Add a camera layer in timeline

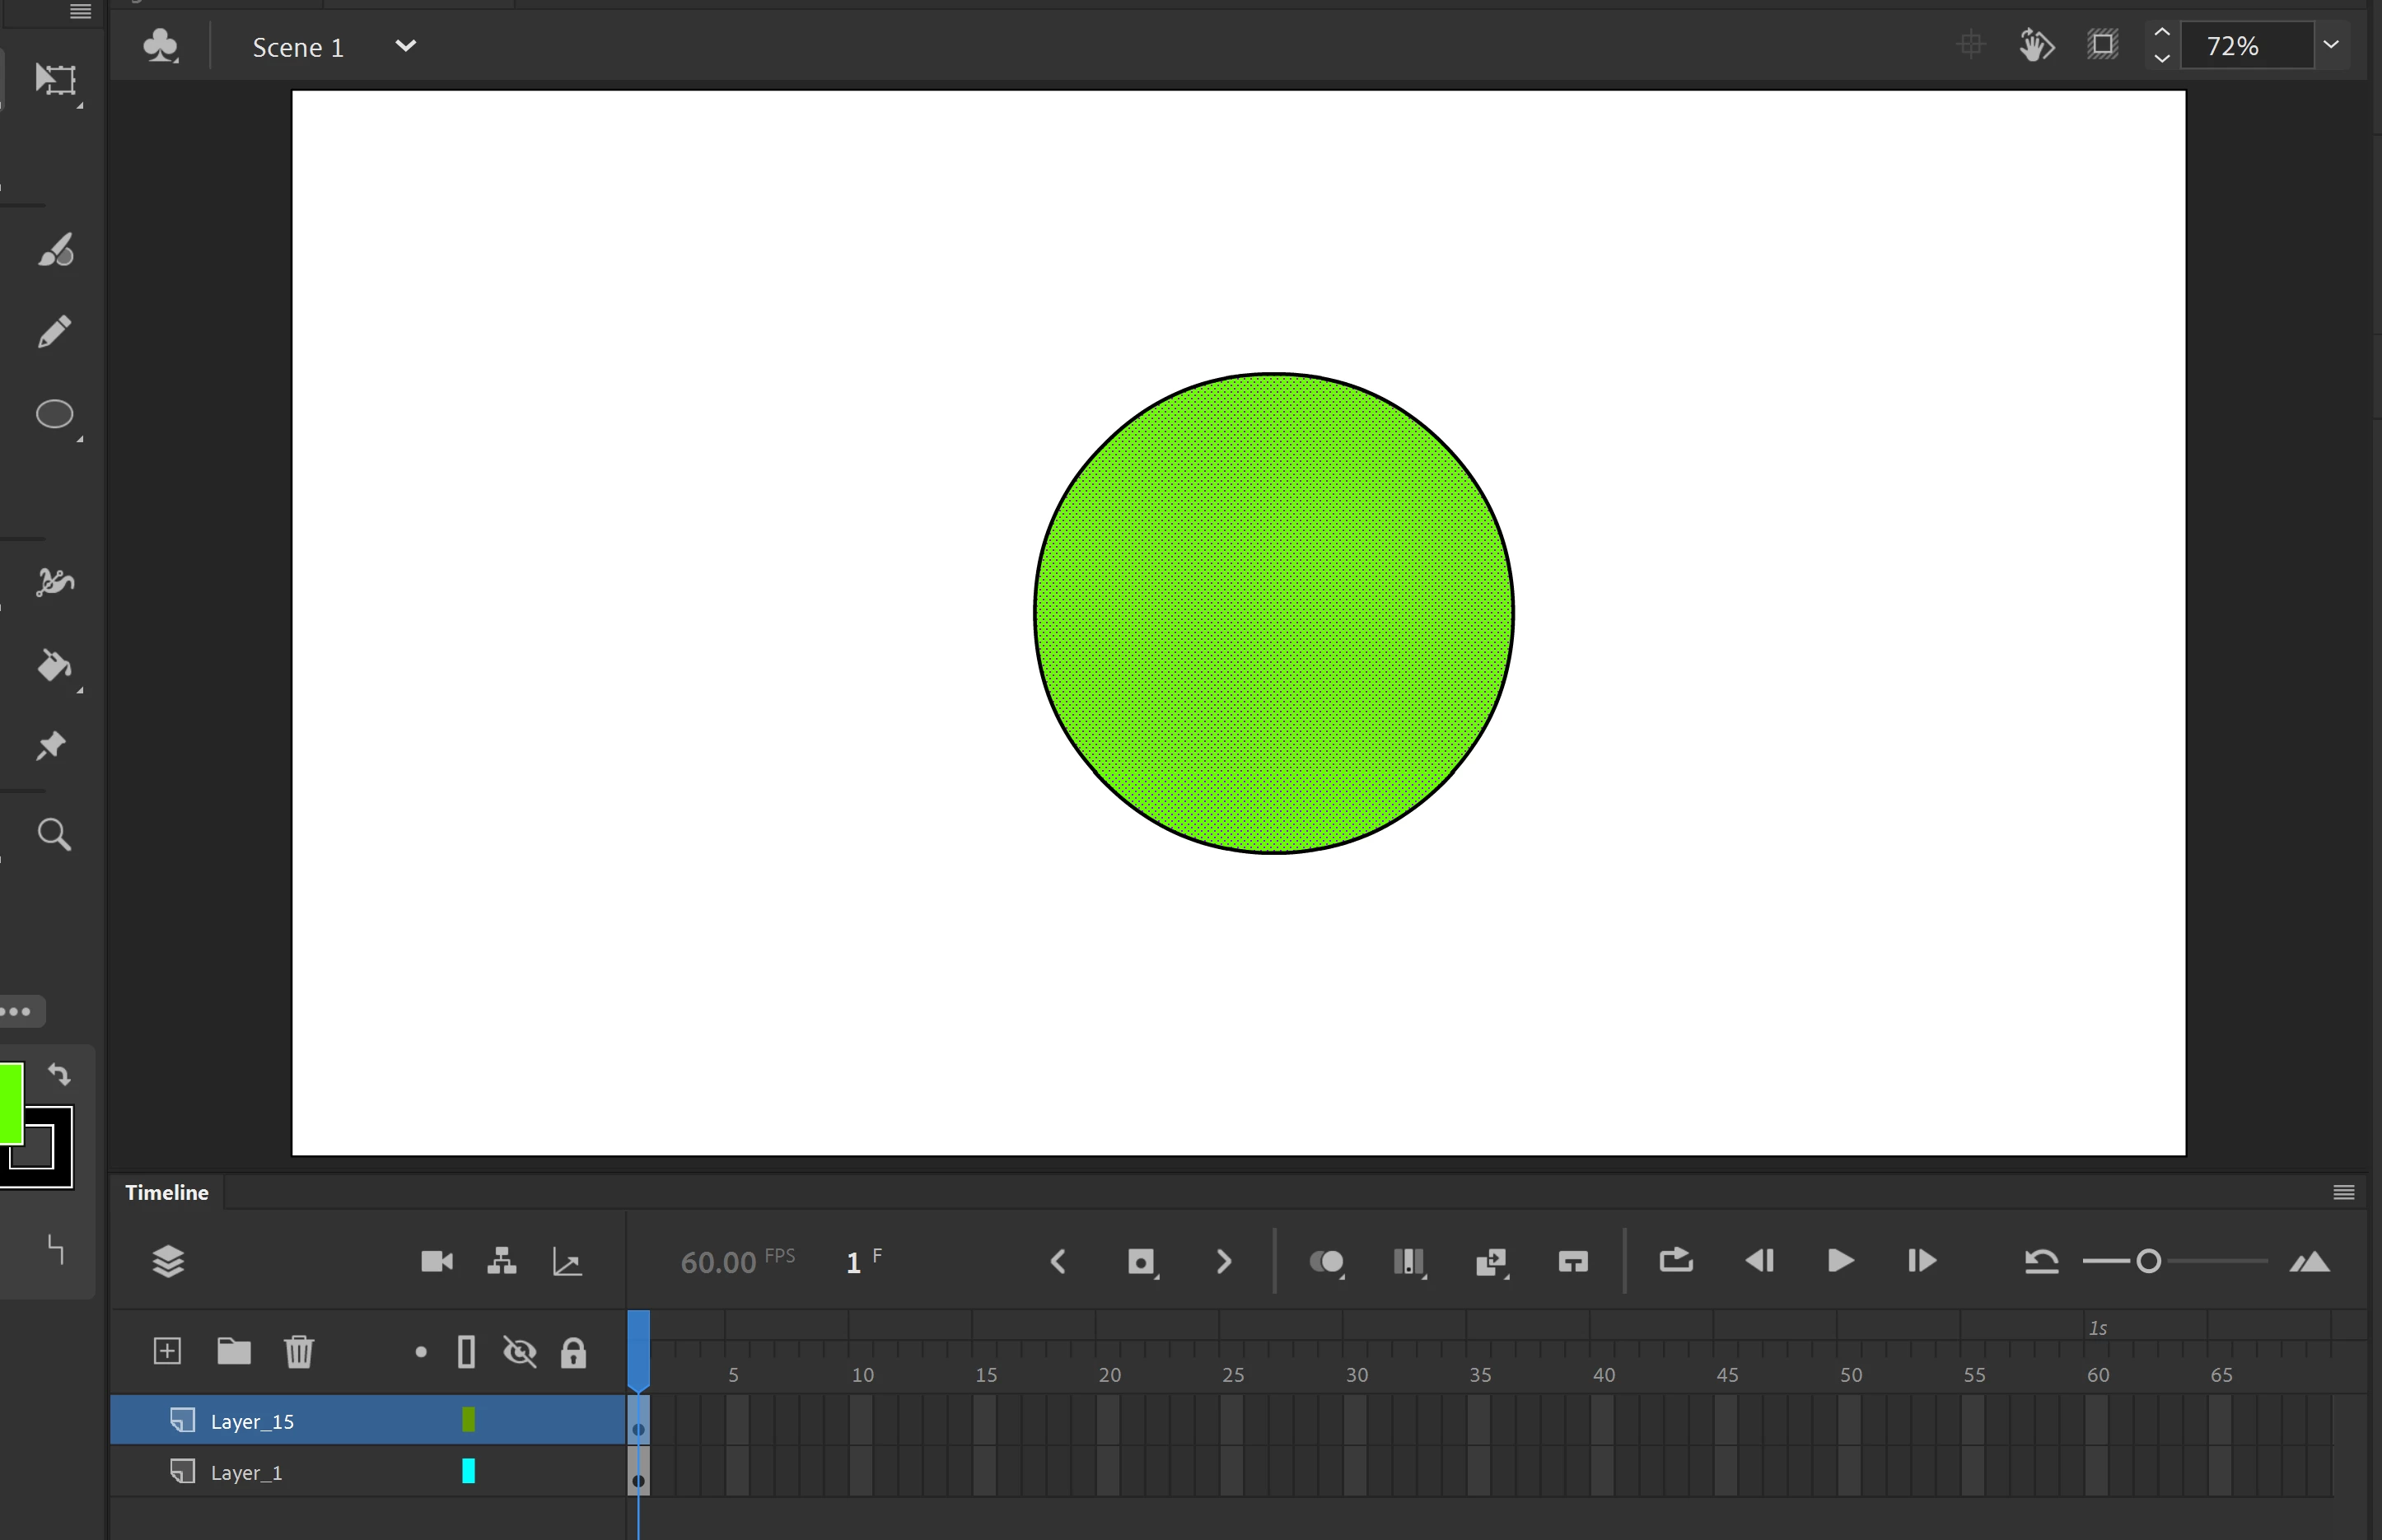(x=437, y=1261)
